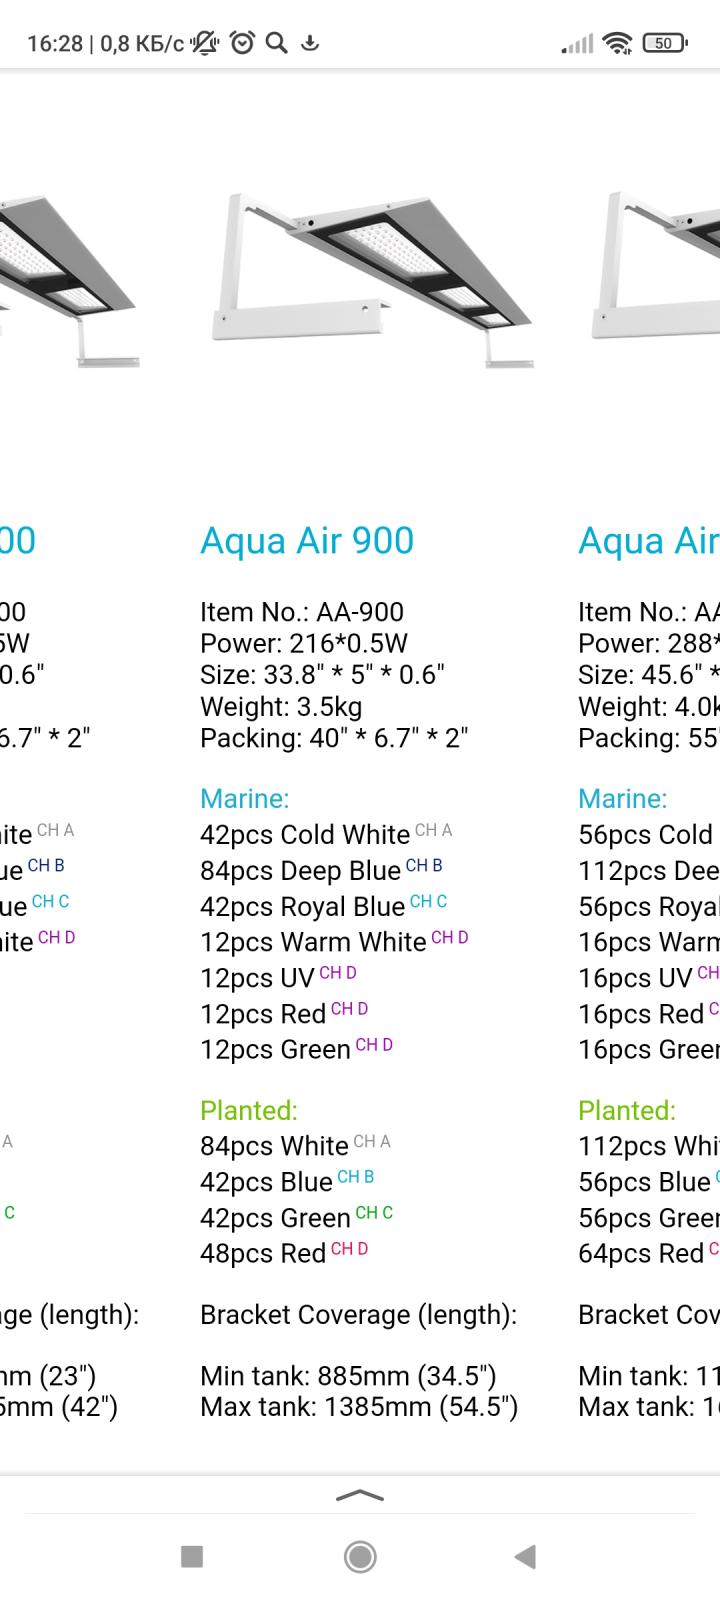This screenshot has width=720, height=1600.
Task: Tap the Item No. AA-900 text
Action: click(x=302, y=612)
